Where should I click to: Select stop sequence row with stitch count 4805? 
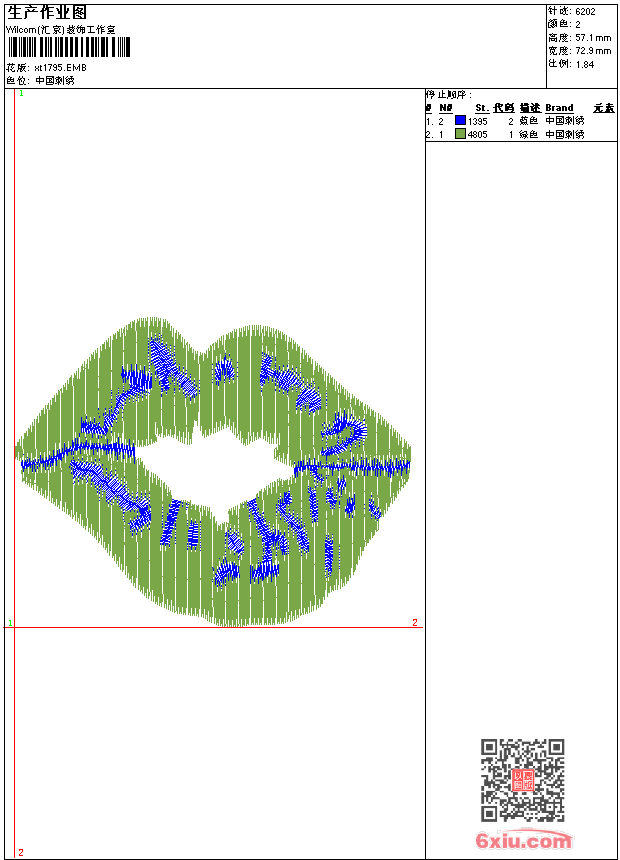coord(520,133)
